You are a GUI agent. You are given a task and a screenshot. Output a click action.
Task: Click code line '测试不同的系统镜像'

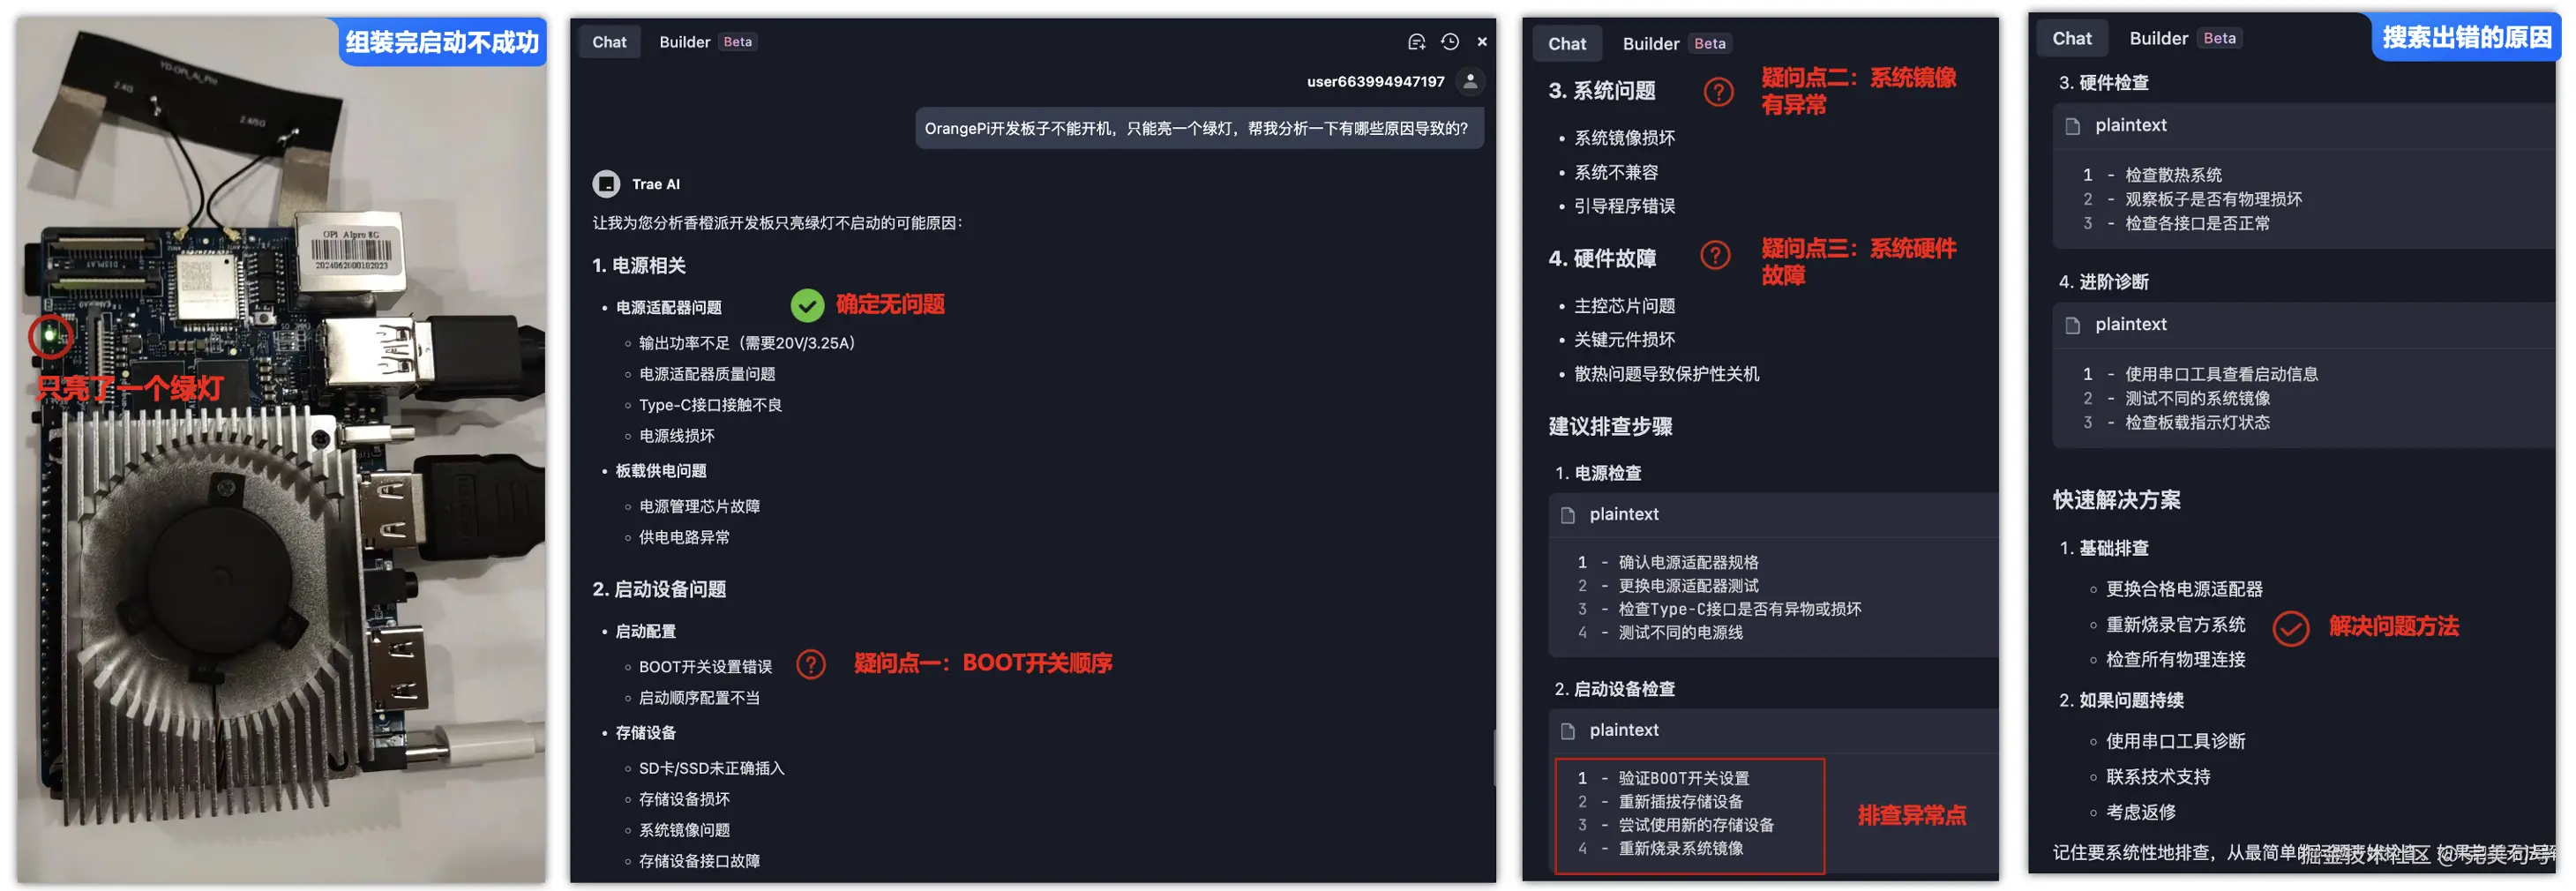[2197, 398]
